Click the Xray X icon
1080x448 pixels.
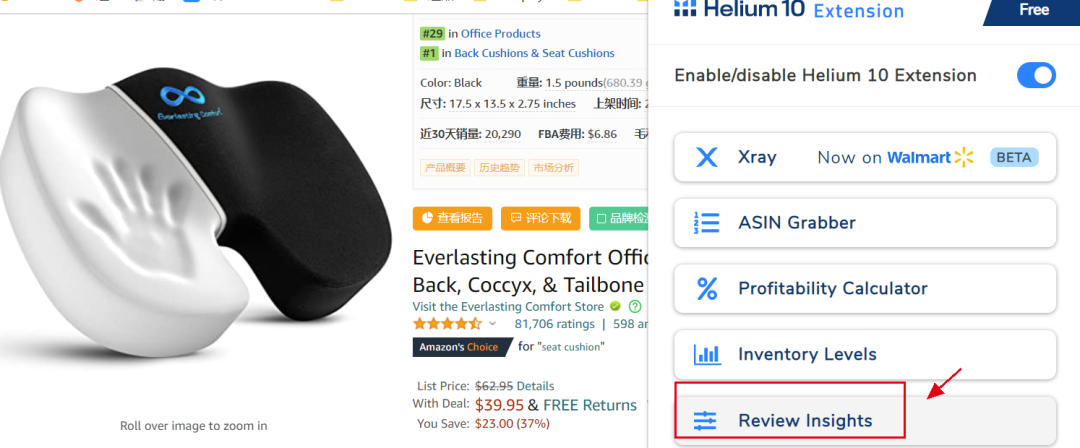(x=706, y=157)
